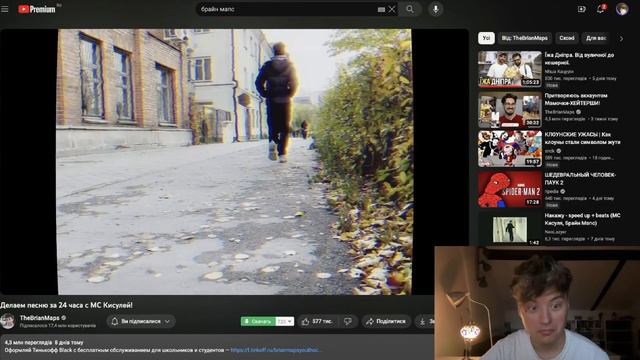This screenshot has width=640, height=360.
Task: Open the account avatar menu
Action: click(x=622, y=9)
